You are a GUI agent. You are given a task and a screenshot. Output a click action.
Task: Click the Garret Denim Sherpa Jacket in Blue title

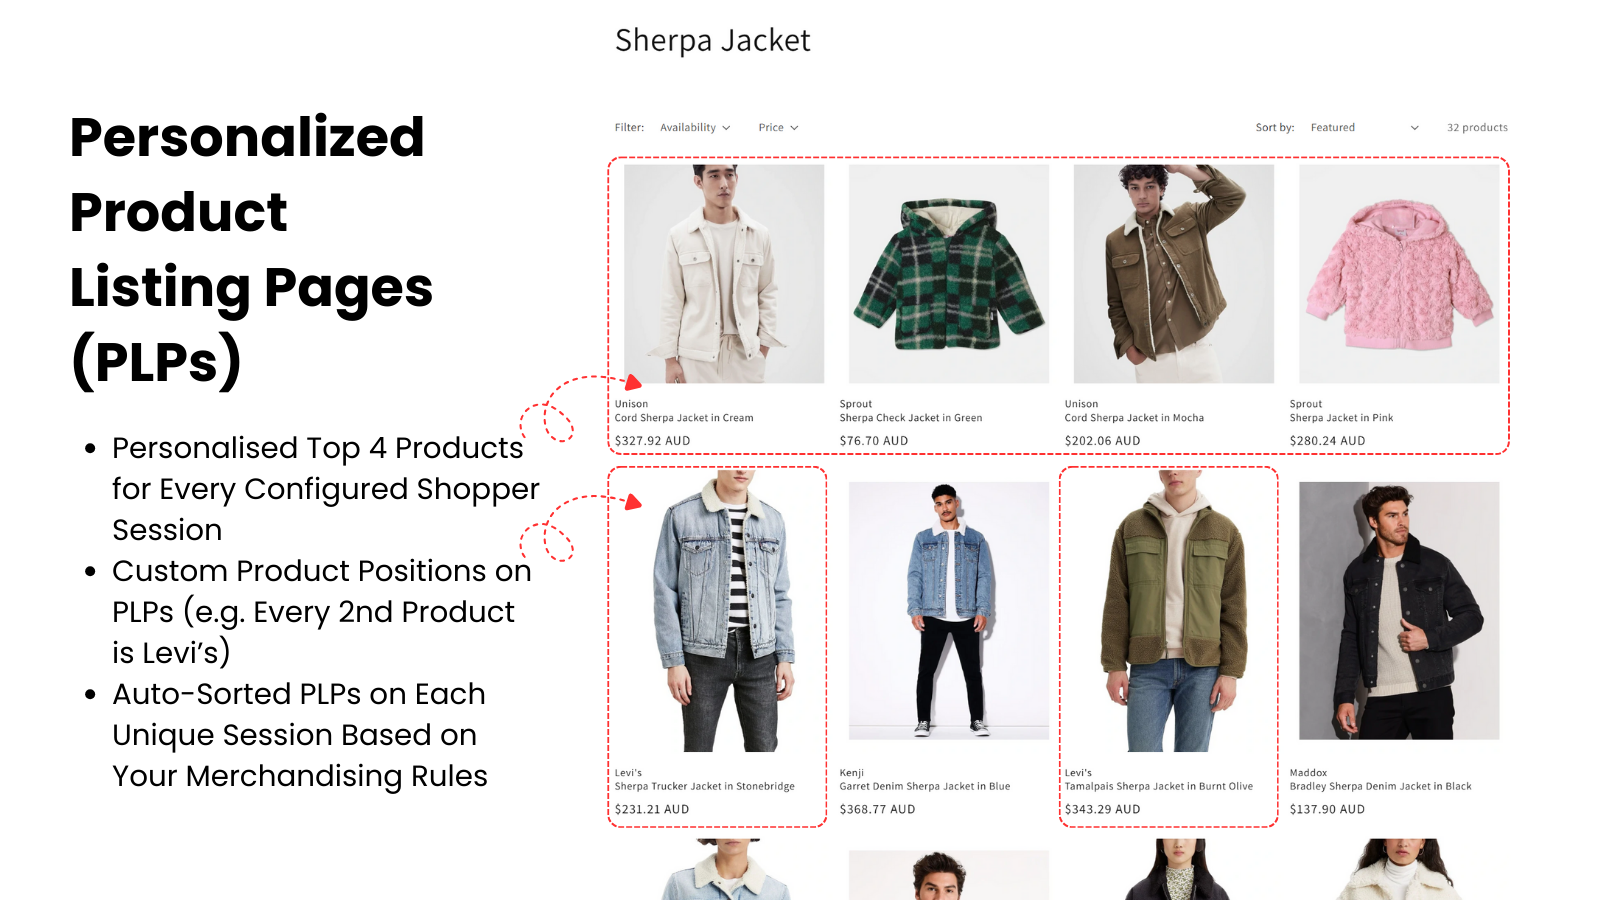click(925, 787)
